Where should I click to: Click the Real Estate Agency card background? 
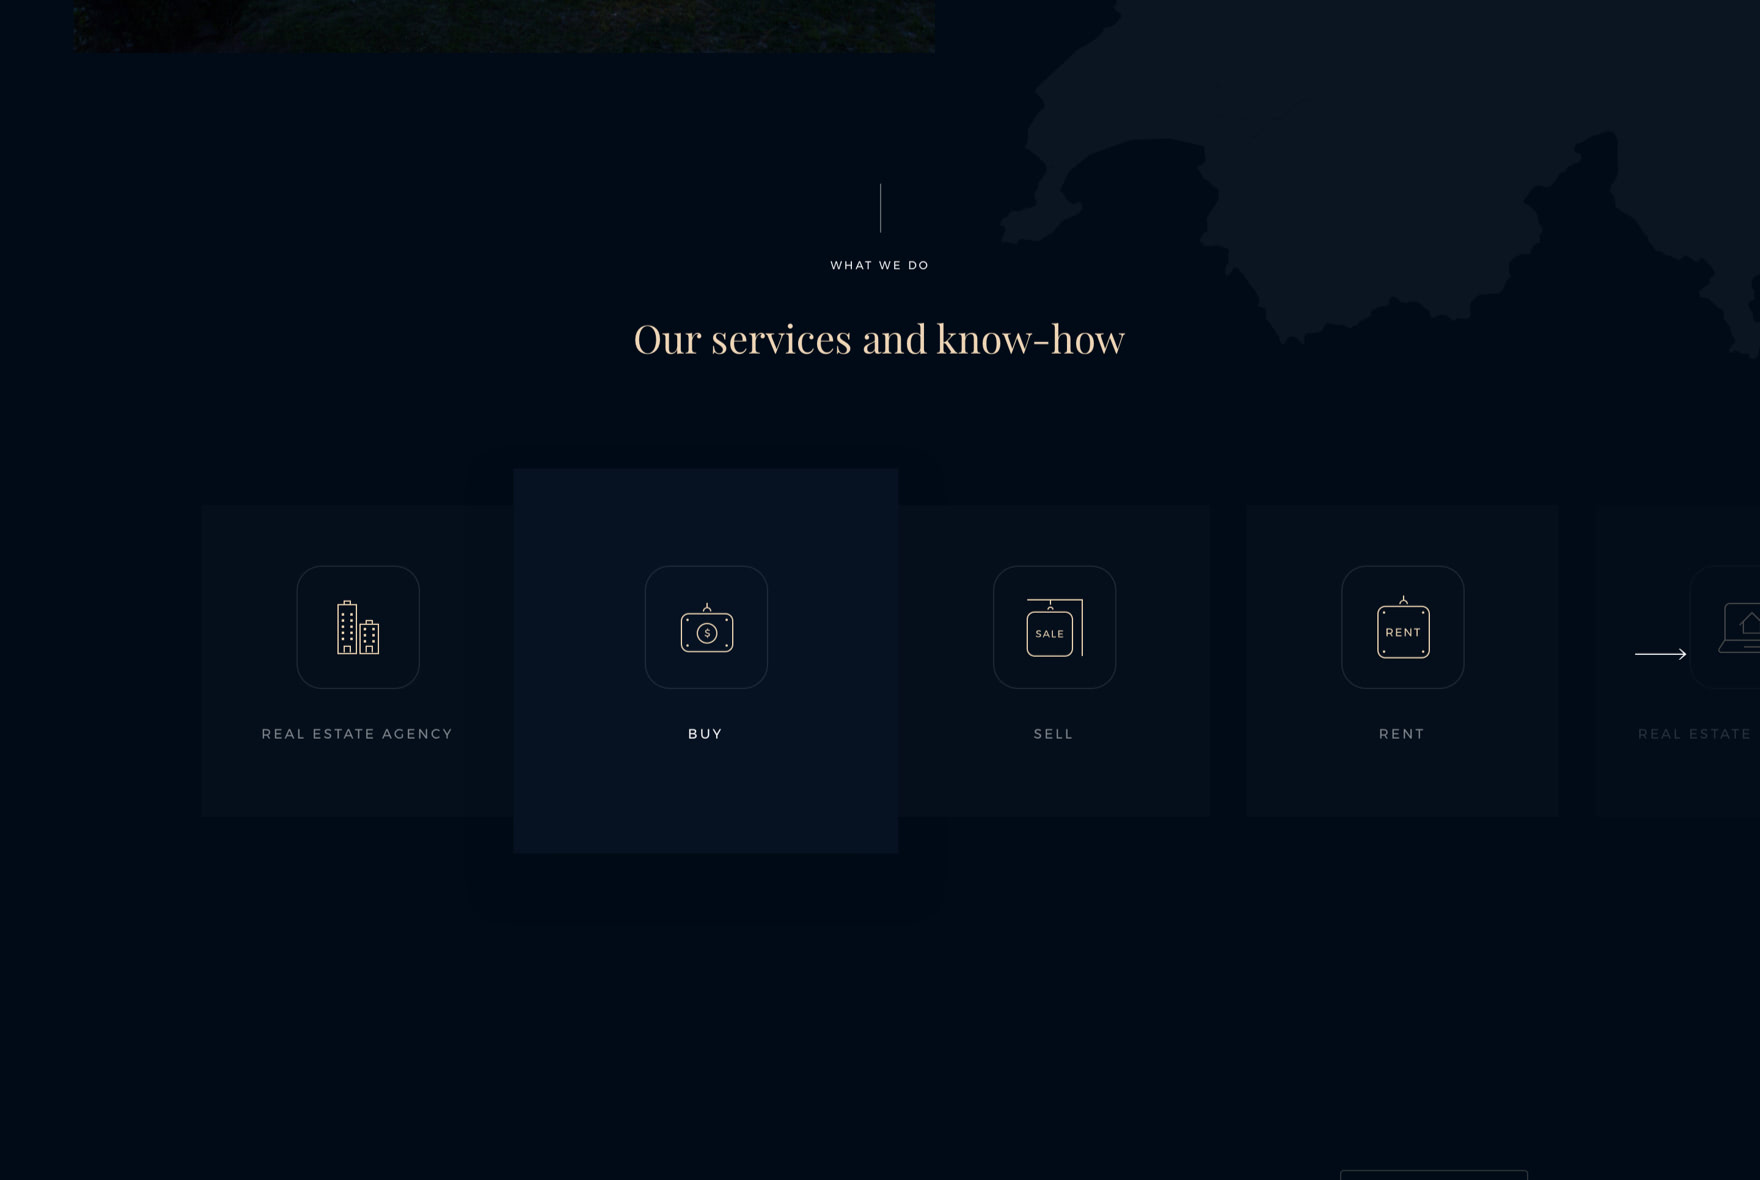tap(357, 785)
